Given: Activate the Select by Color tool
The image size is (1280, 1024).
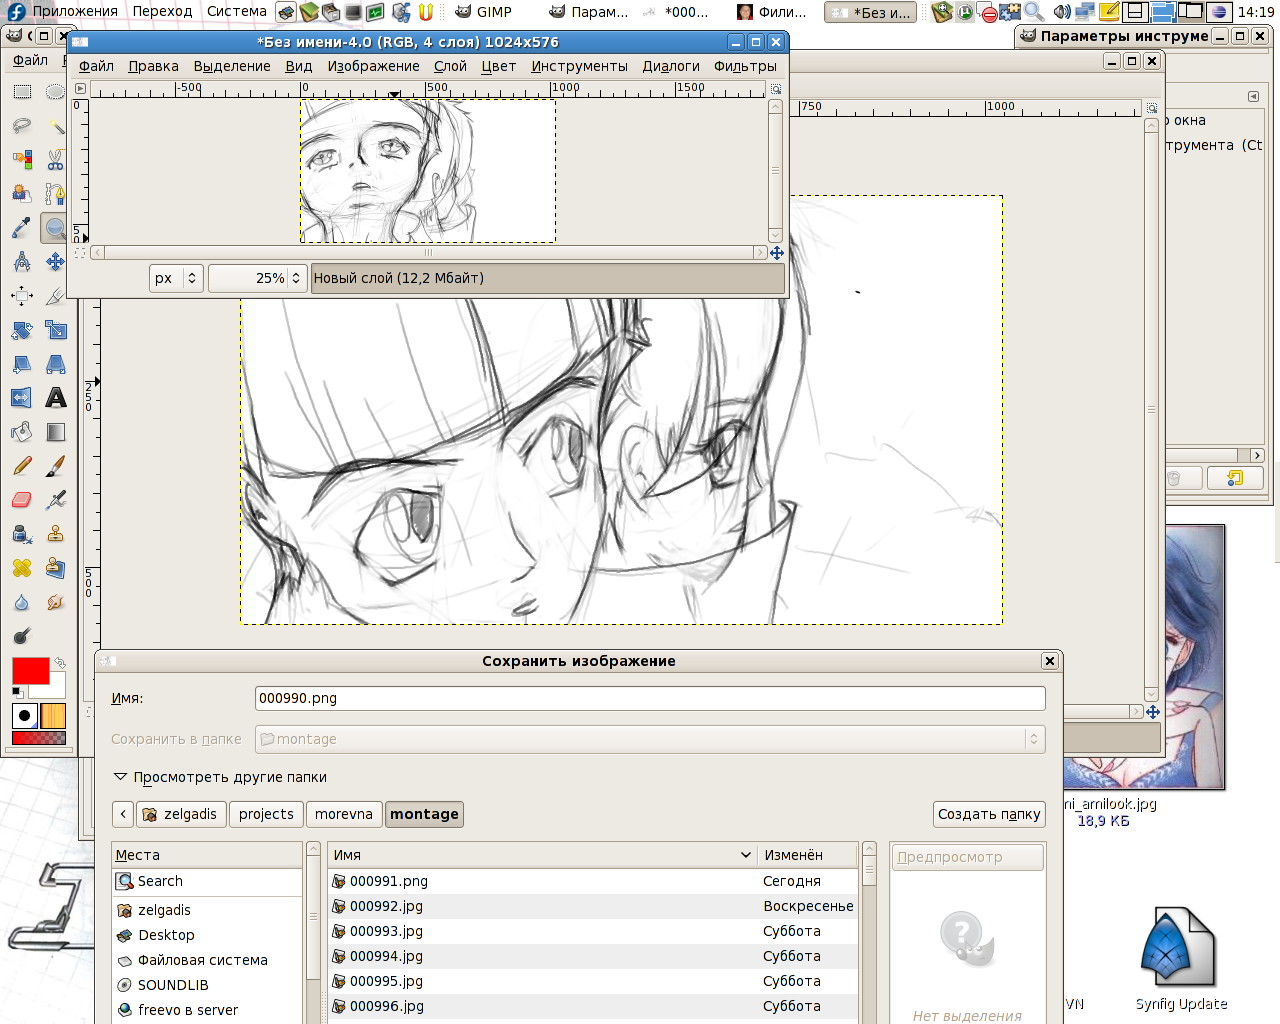Looking at the screenshot, I should [22, 160].
